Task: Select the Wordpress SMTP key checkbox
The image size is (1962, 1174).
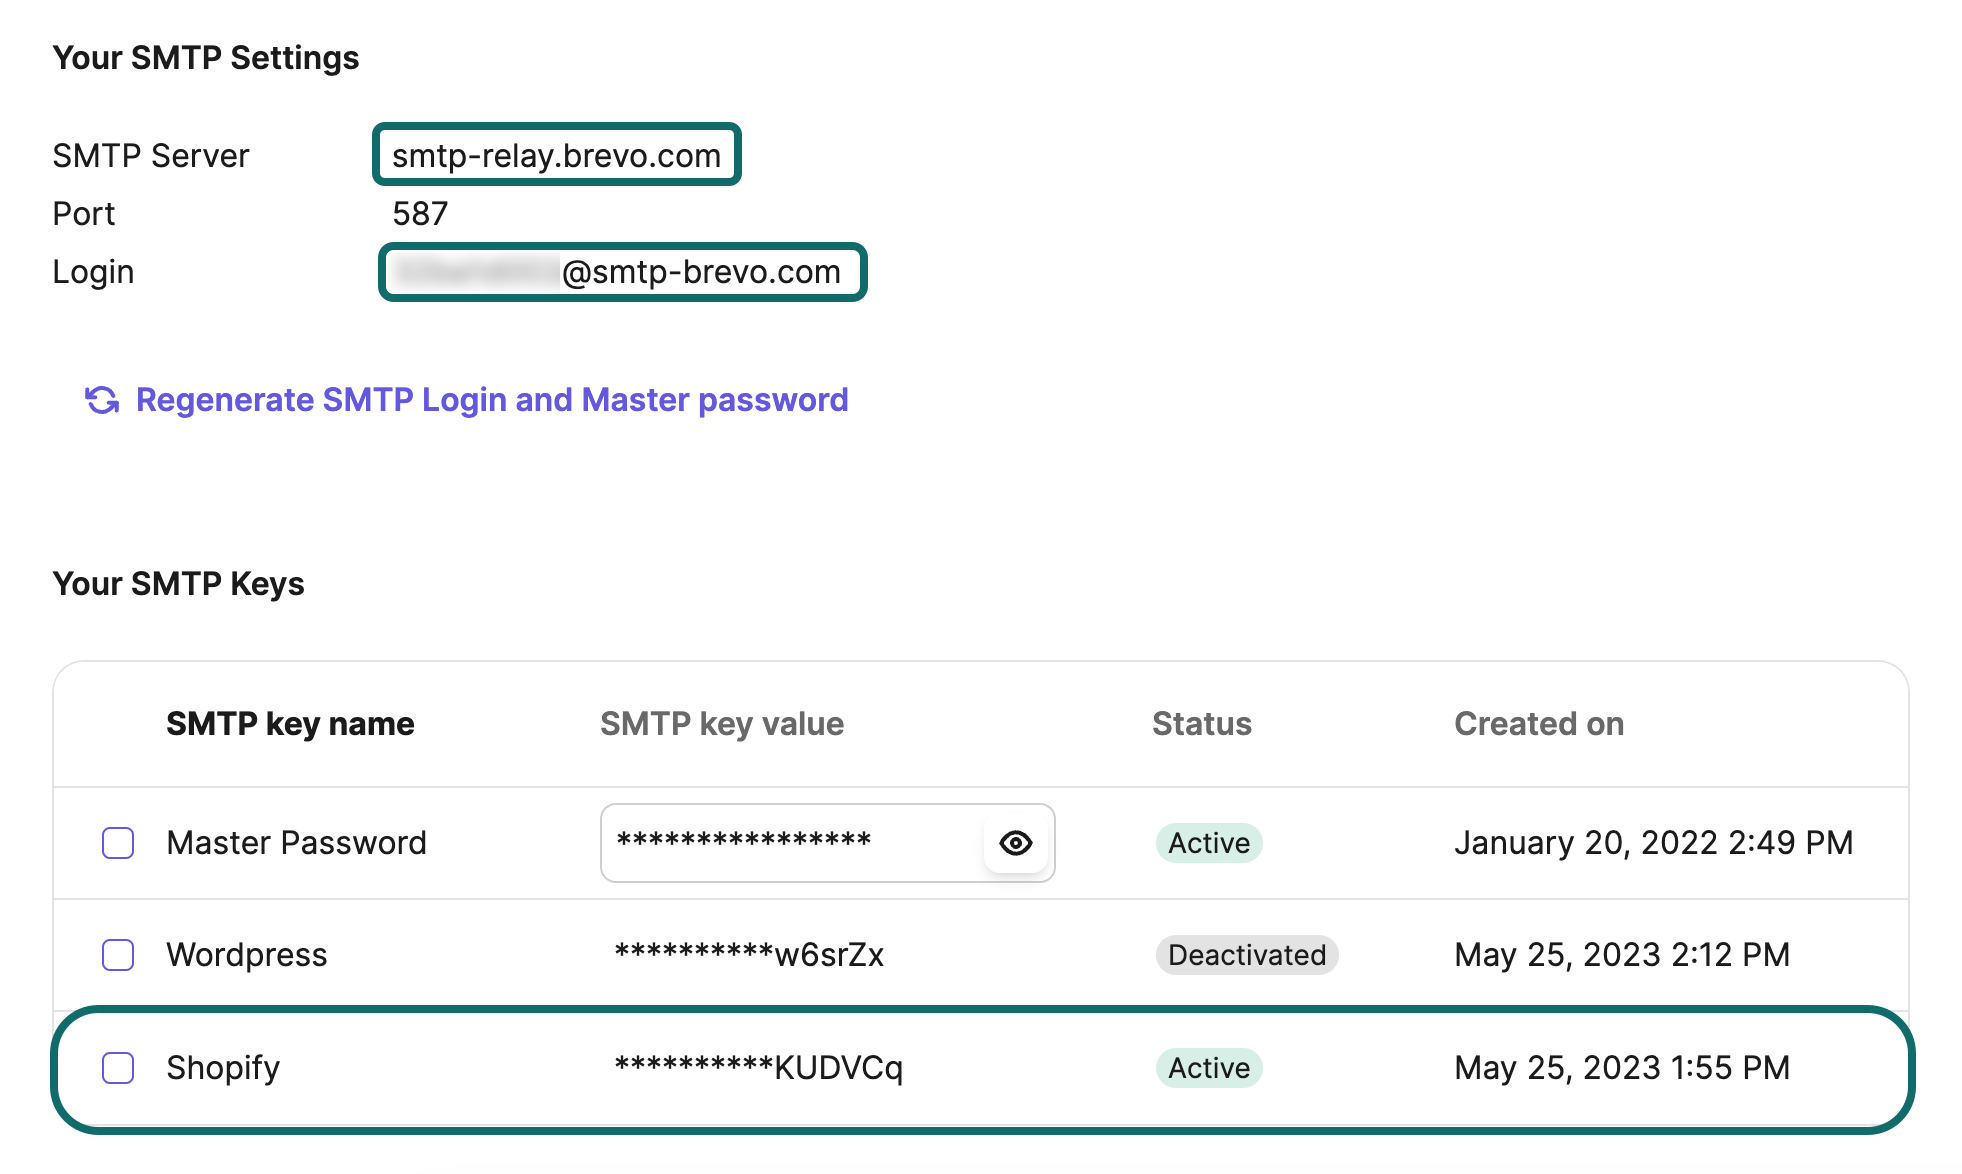Action: (117, 955)
